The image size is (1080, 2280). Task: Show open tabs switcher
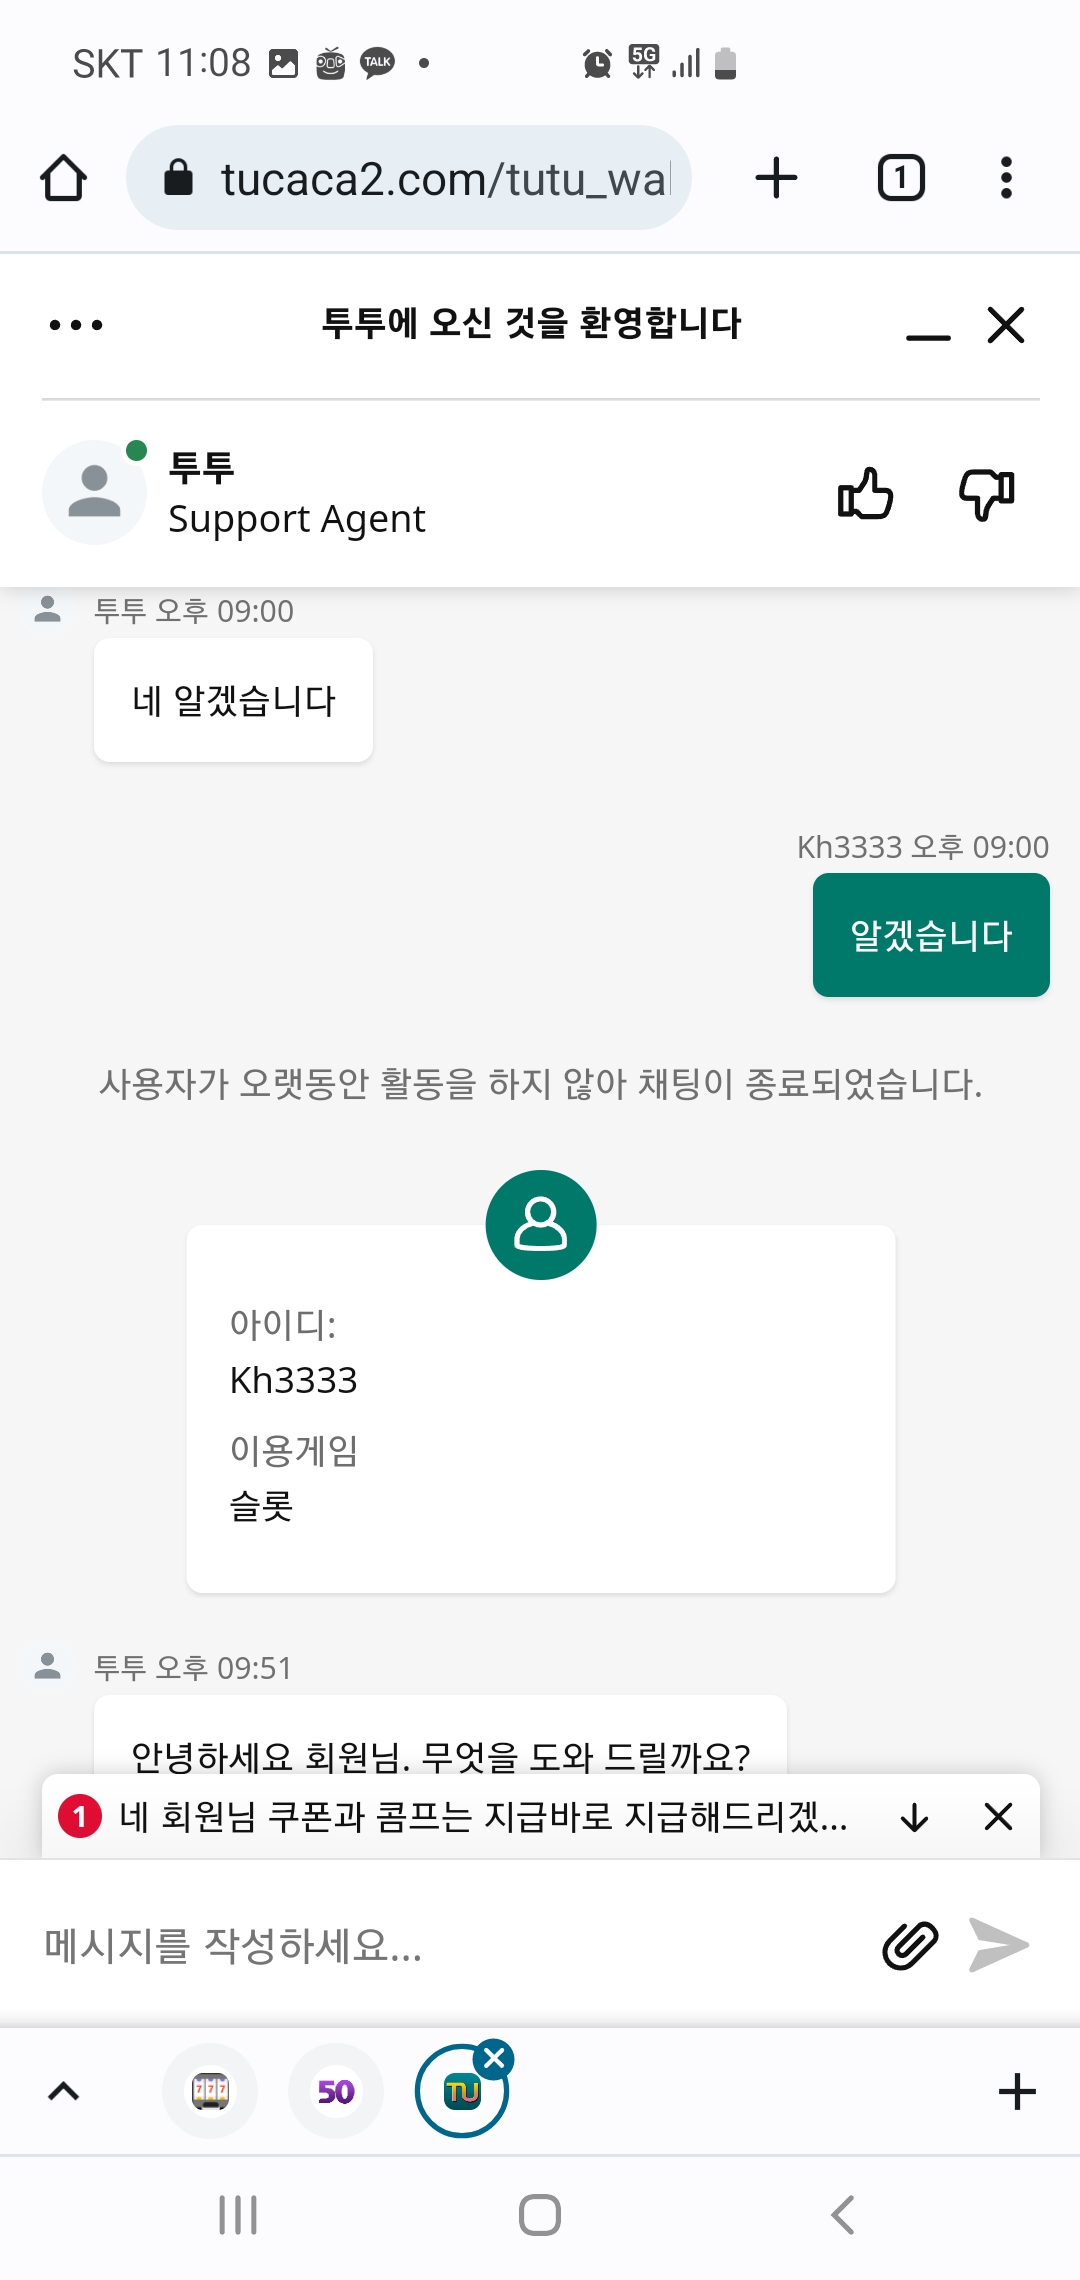901,178
